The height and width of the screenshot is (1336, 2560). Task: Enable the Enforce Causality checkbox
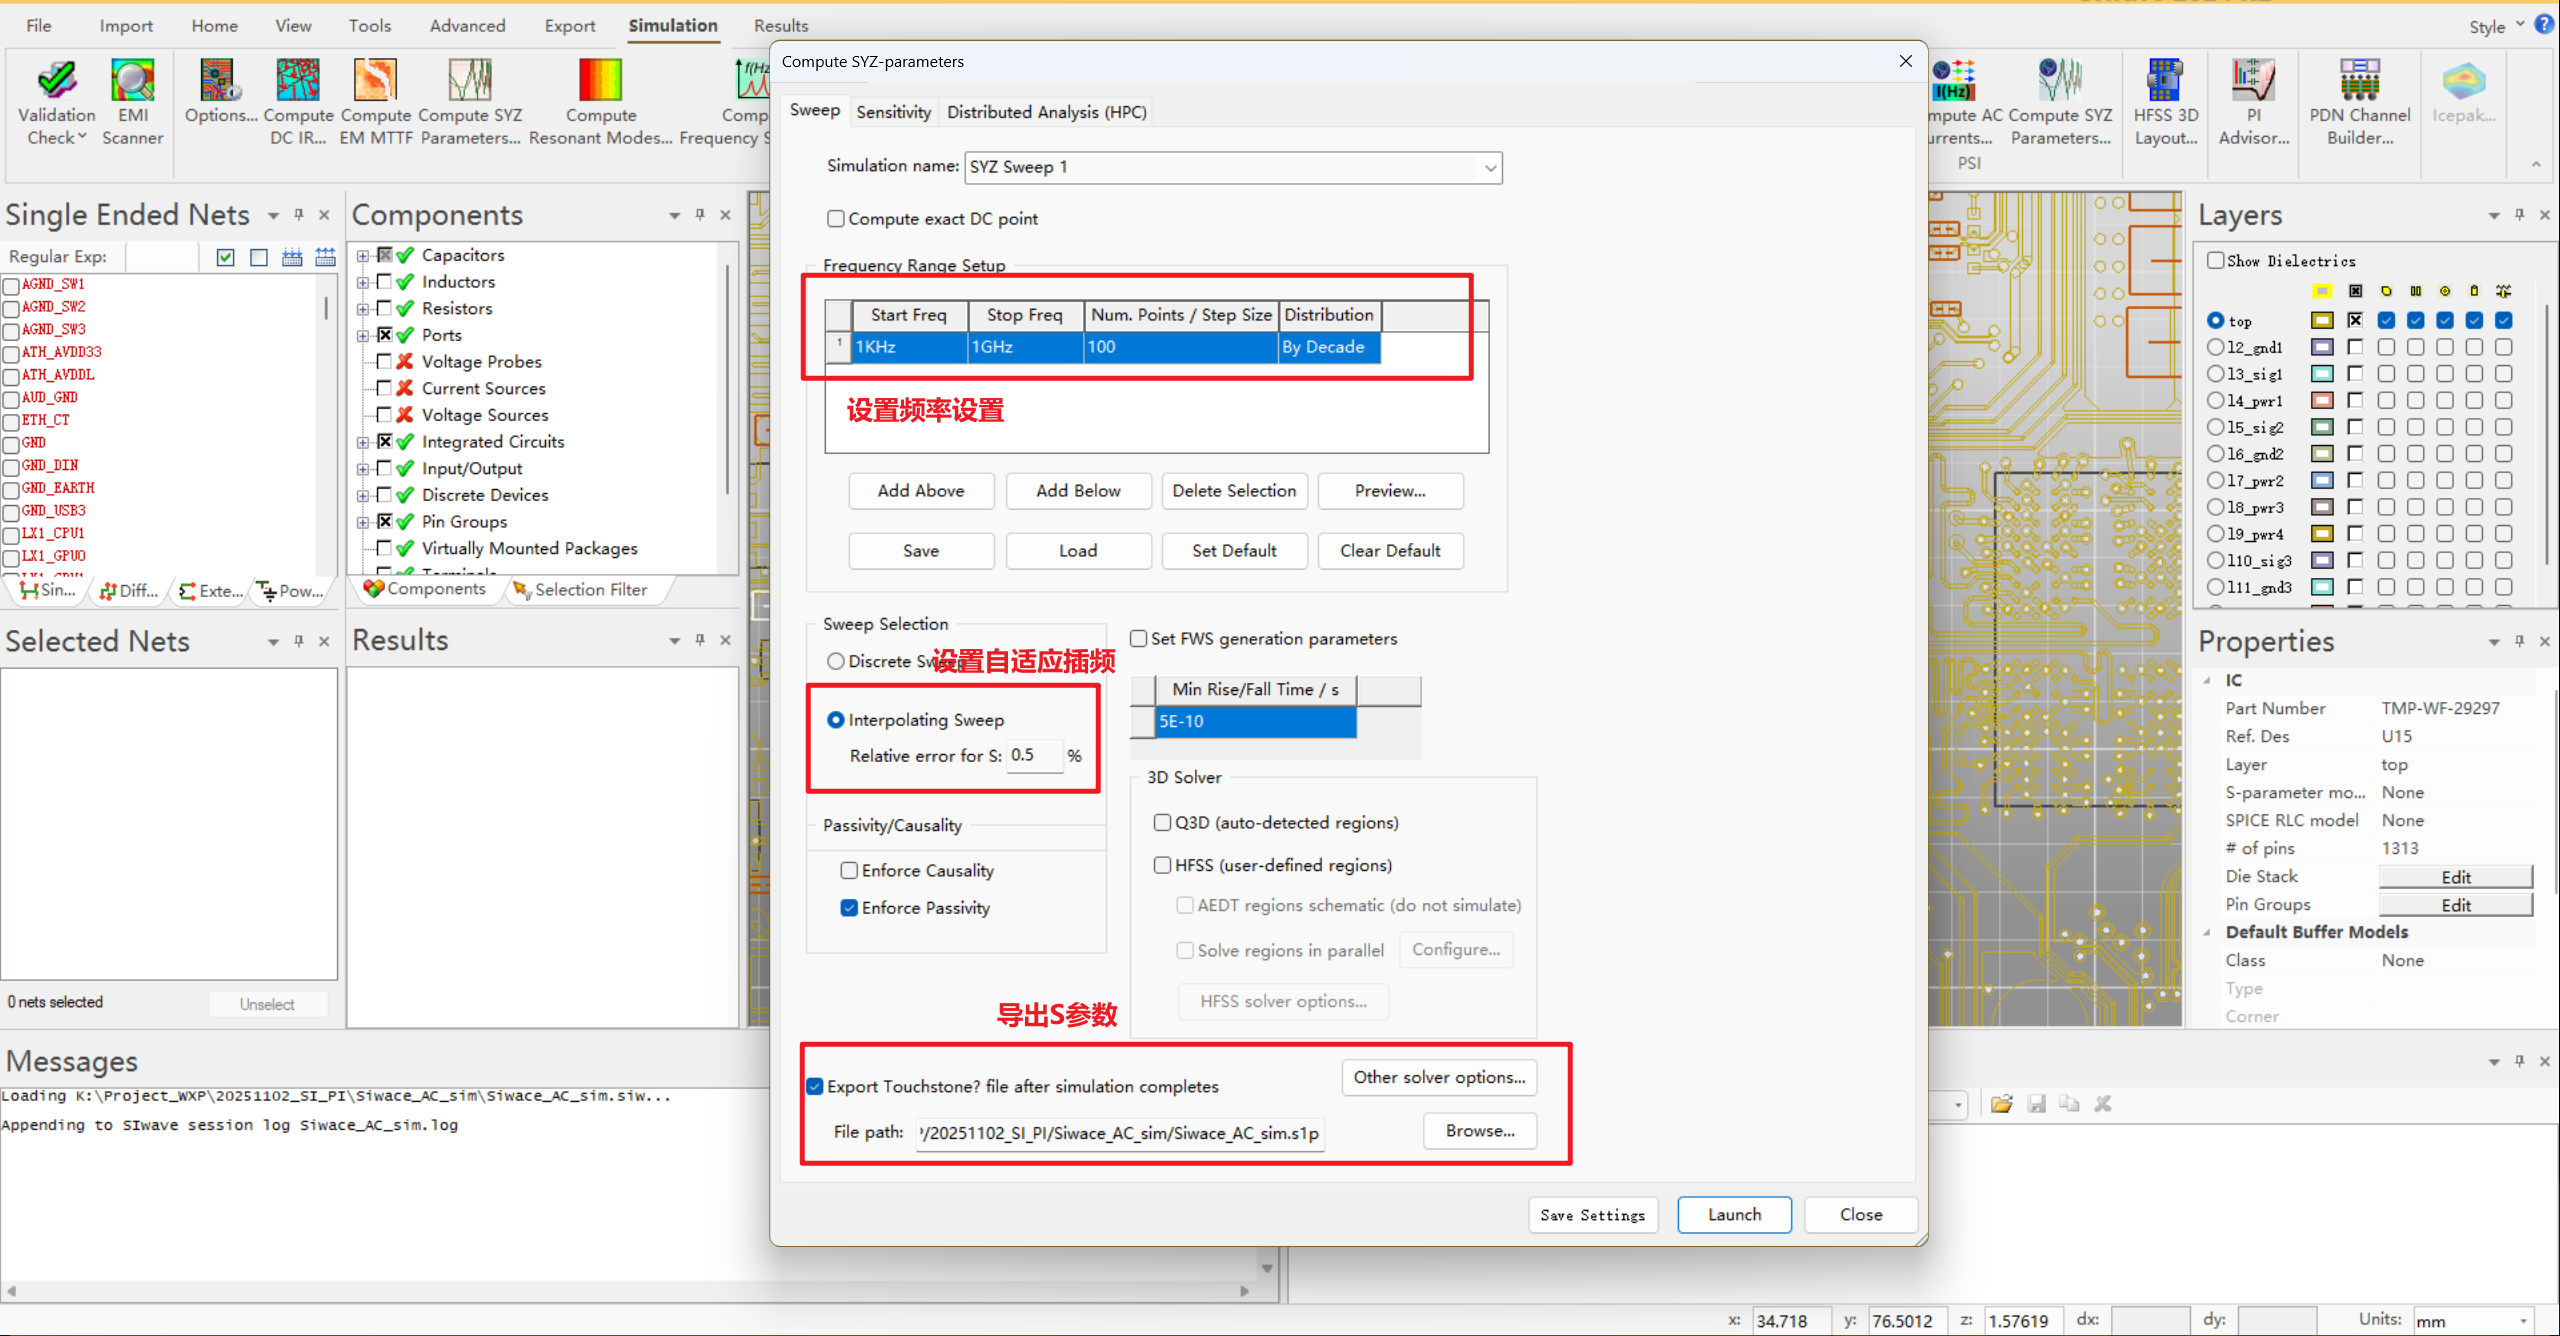pos(850,871)
